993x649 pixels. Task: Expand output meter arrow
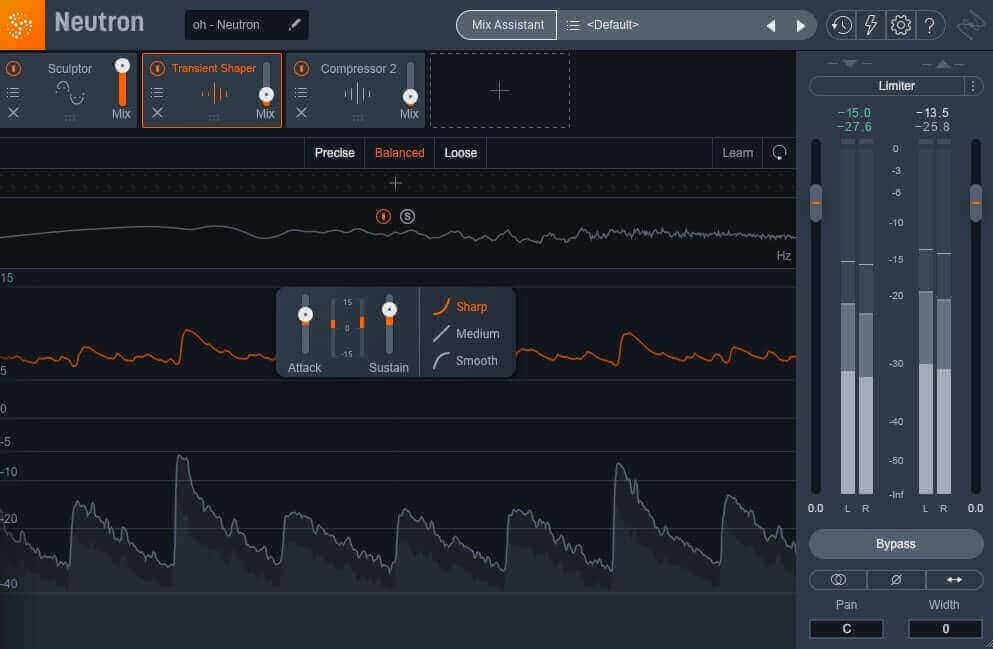click(943, 63)
